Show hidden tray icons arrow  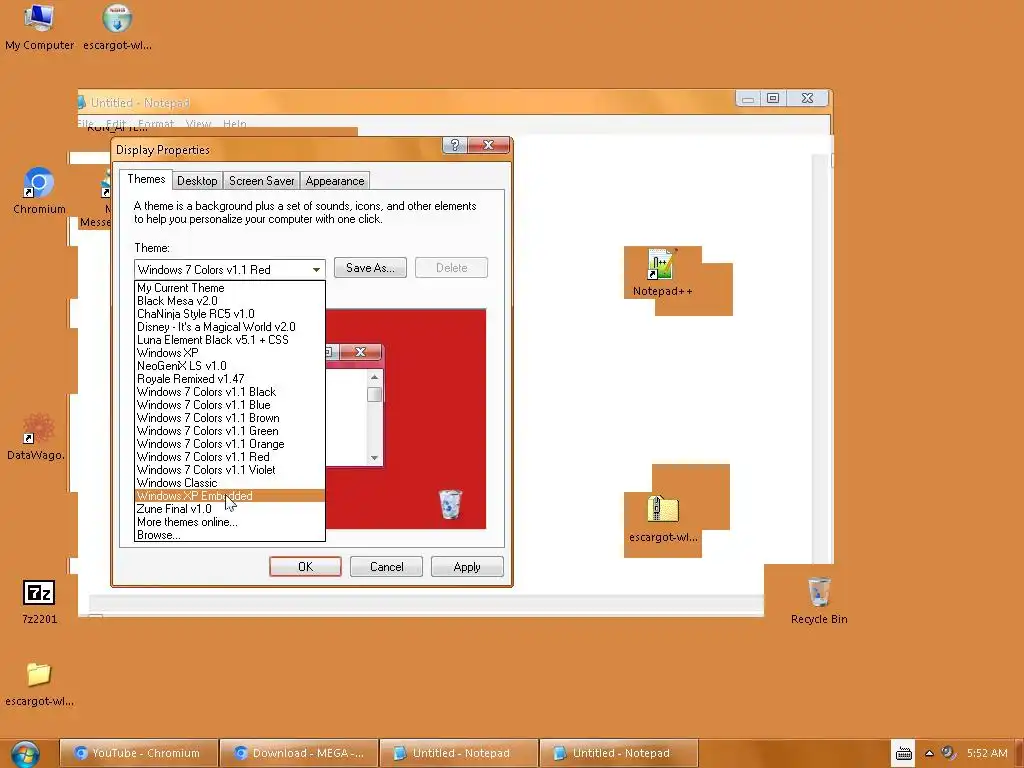click(929, 754)
